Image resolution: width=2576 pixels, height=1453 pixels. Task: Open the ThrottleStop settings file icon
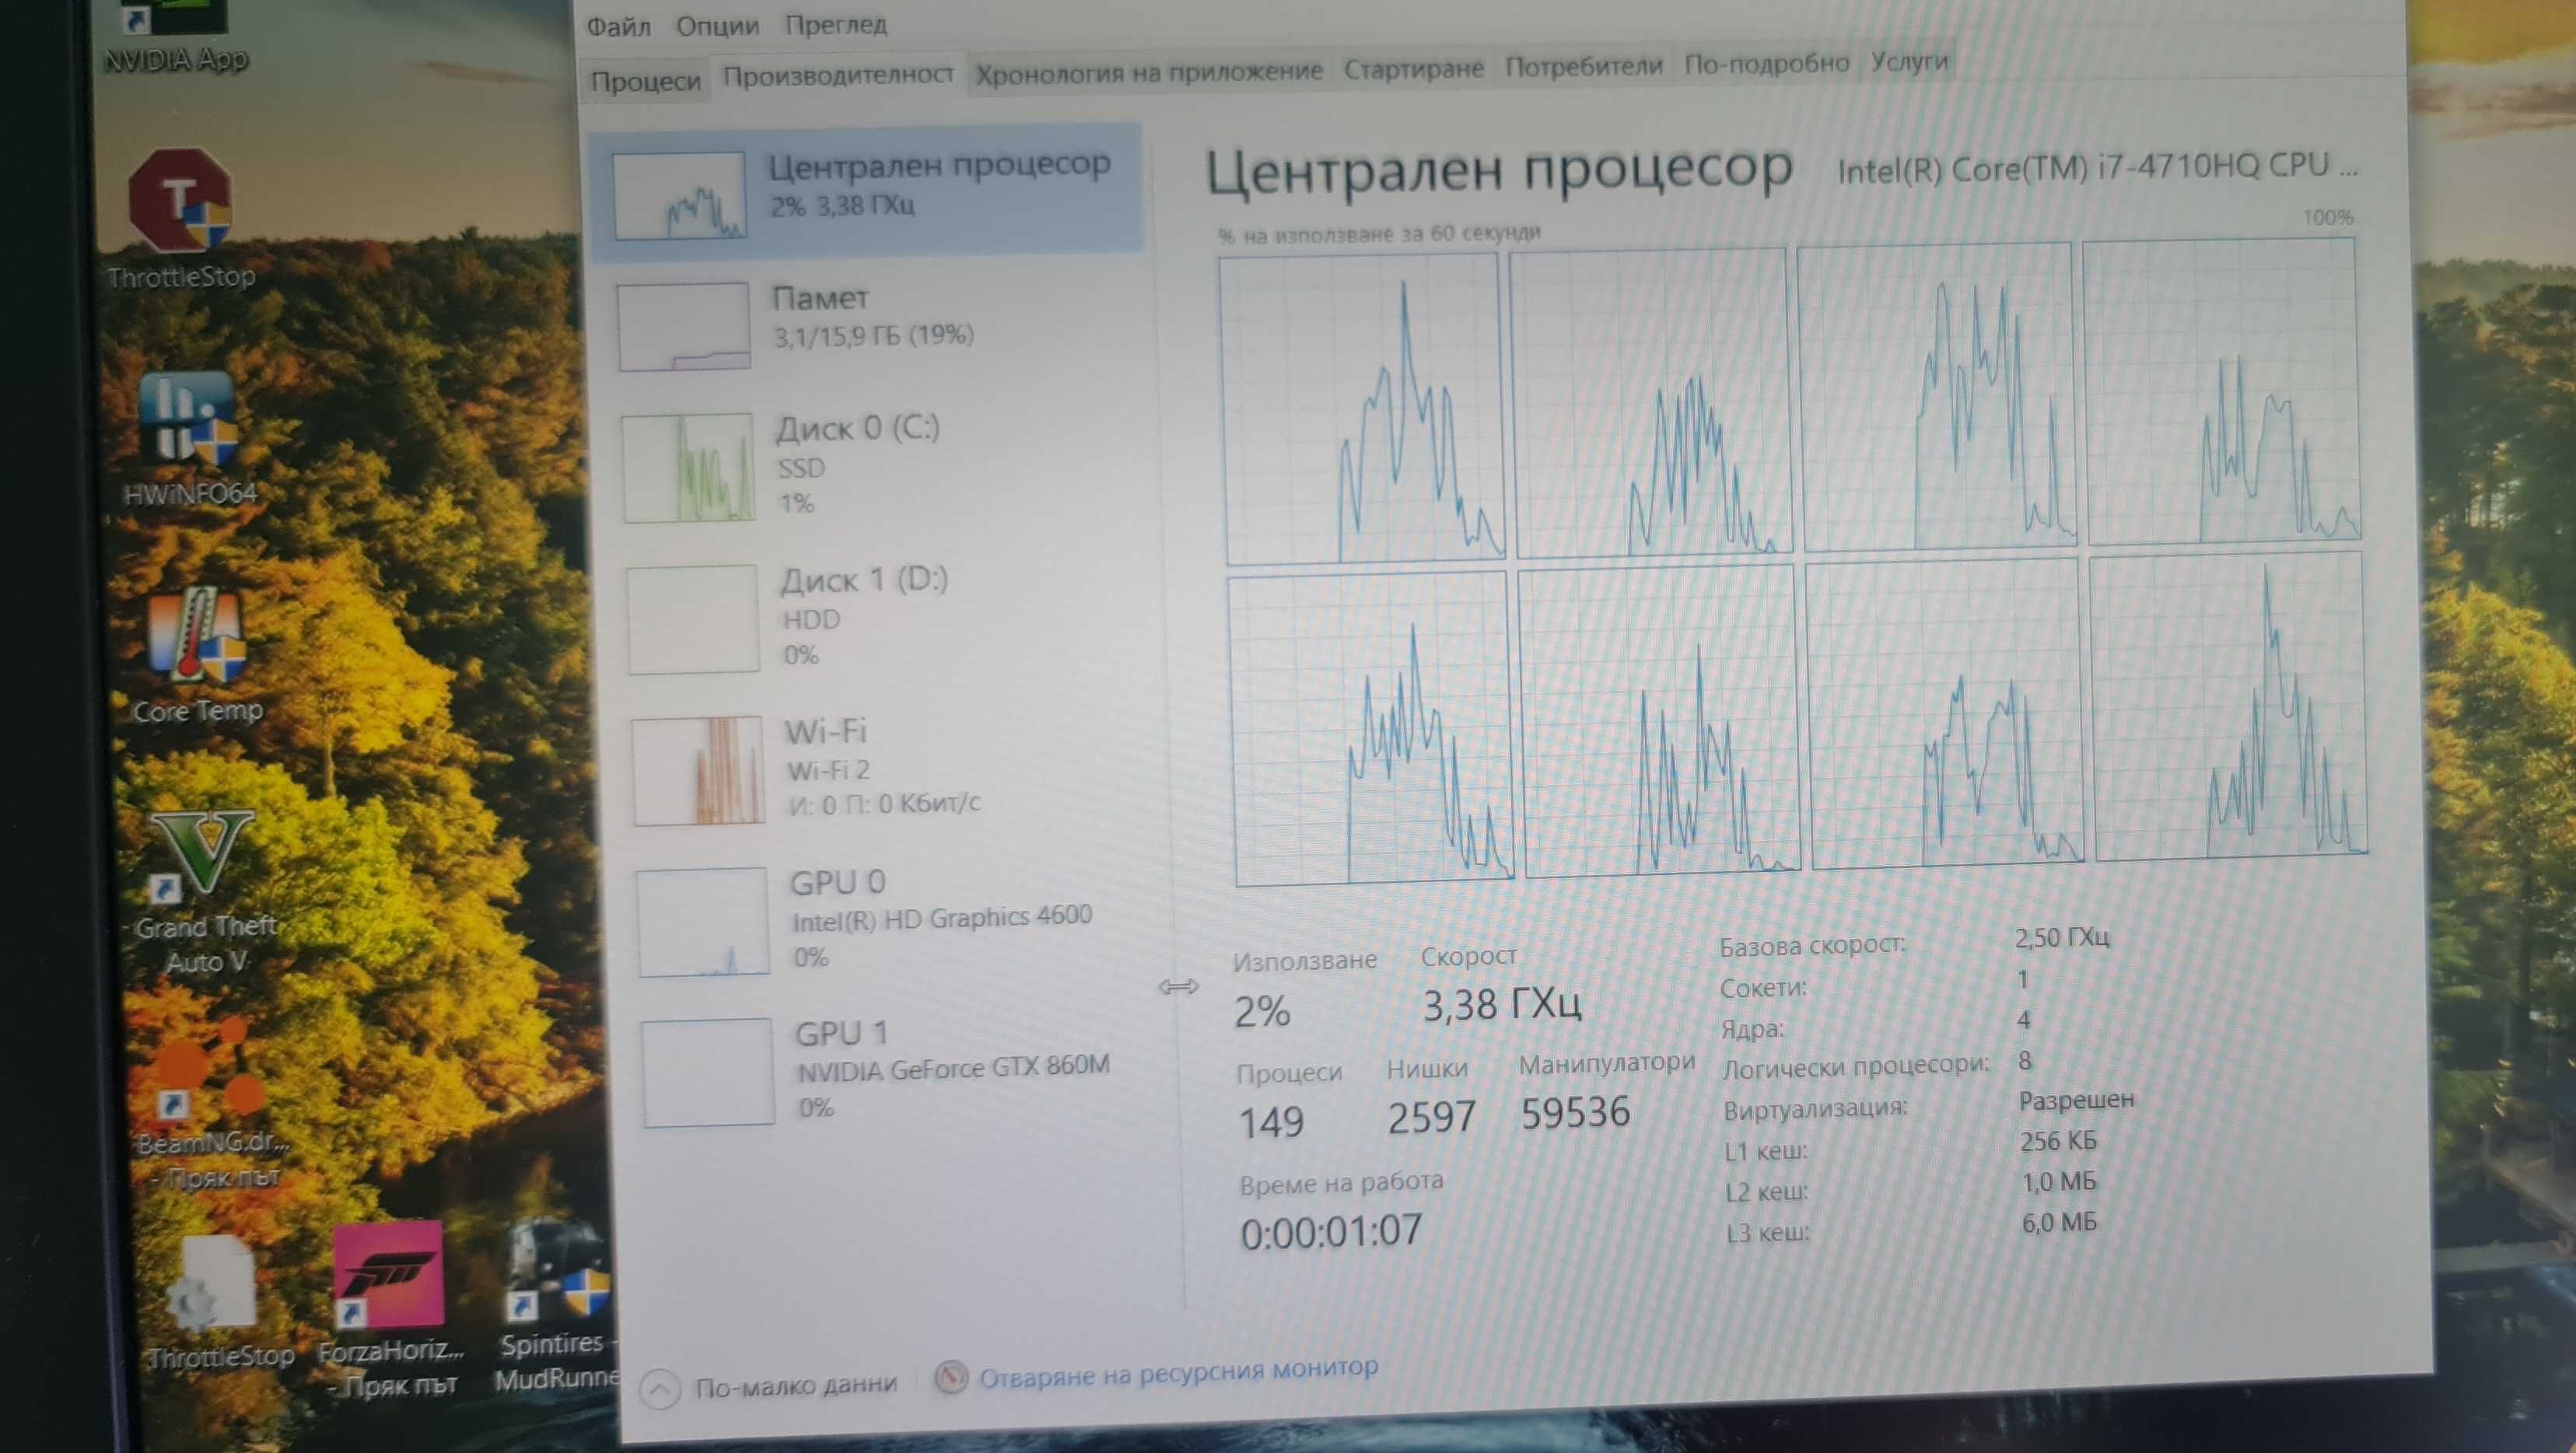(212, 1283)
